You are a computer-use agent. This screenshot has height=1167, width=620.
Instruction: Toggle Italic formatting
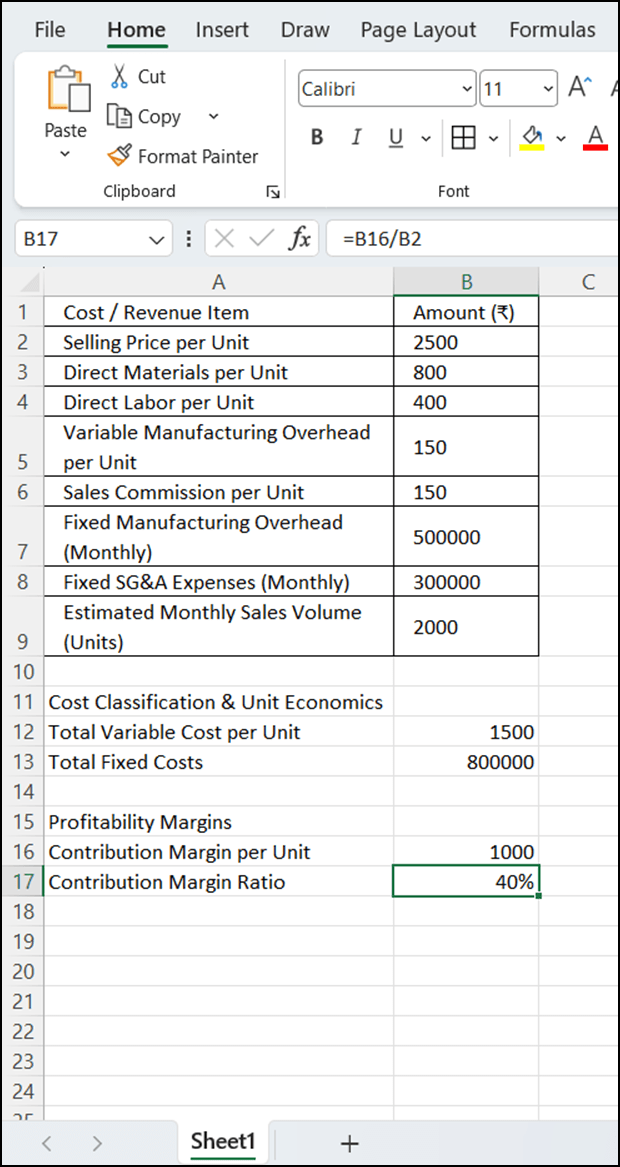357,138
